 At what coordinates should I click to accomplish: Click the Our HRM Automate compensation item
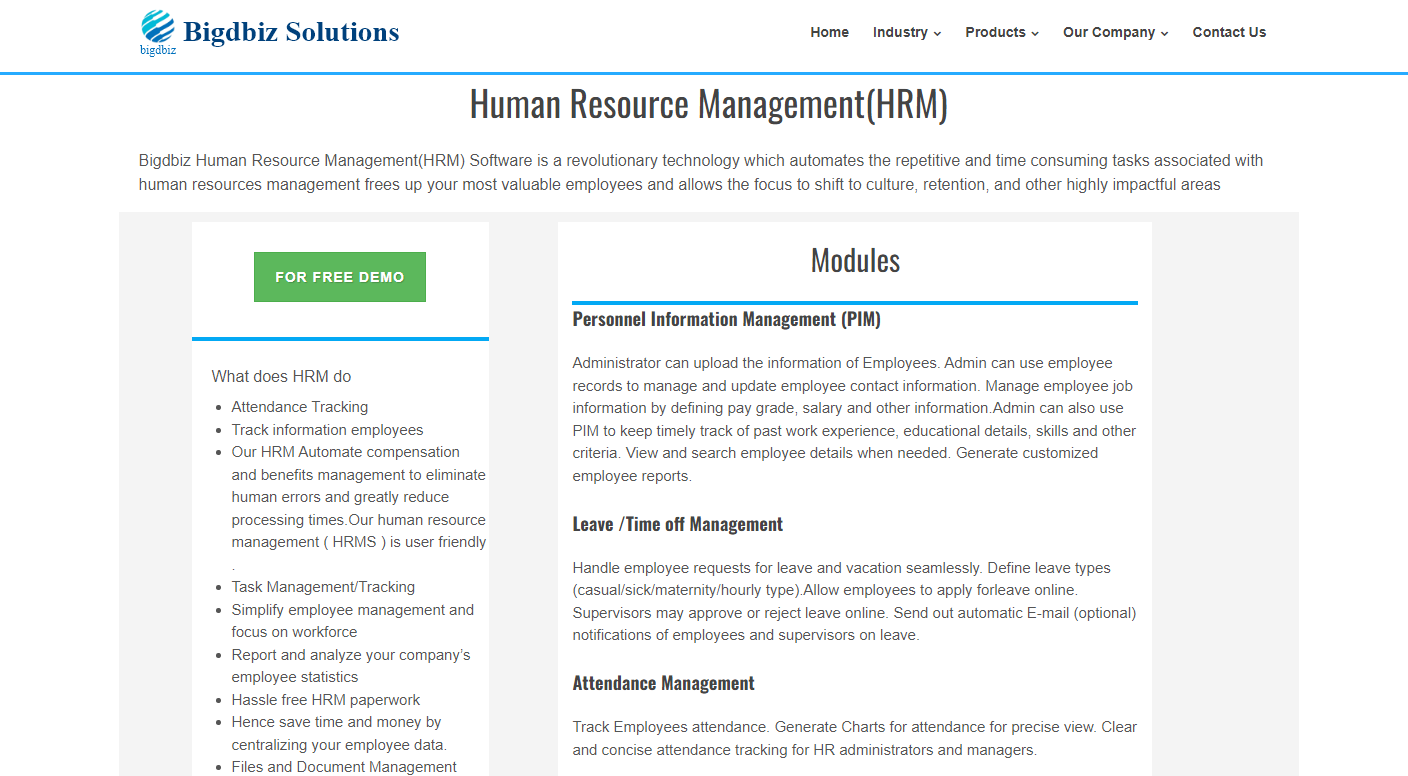pyautogui.click(x=359, y=508)
